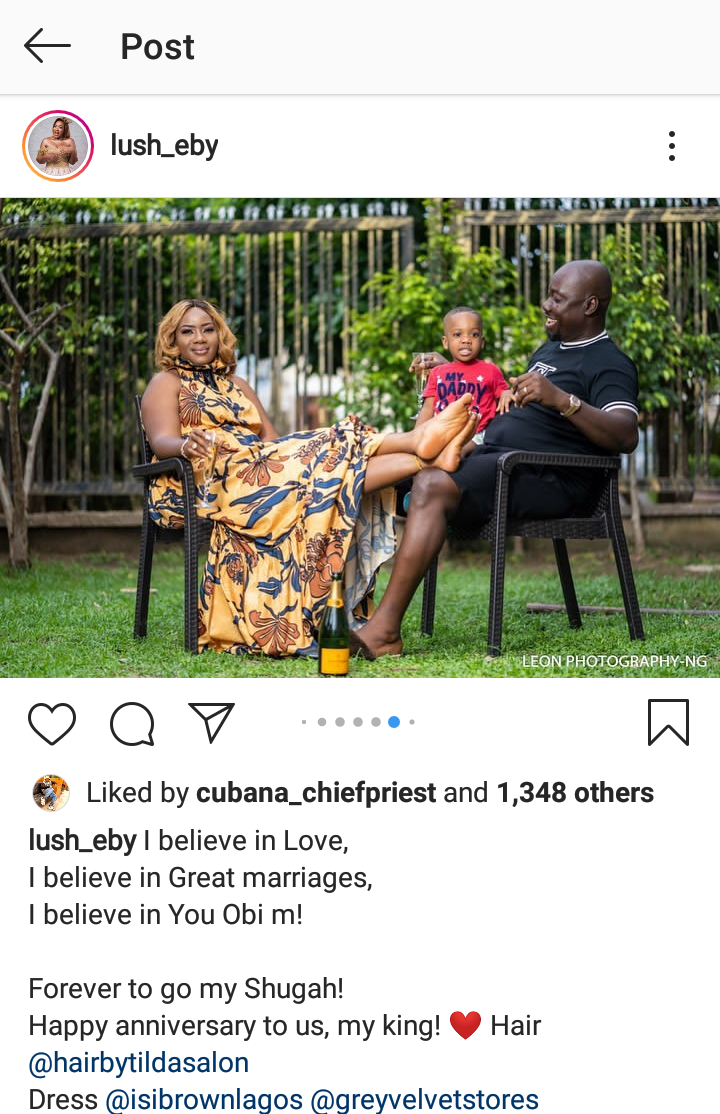Open the @isibrownlagos mention

click(204, 1100)
